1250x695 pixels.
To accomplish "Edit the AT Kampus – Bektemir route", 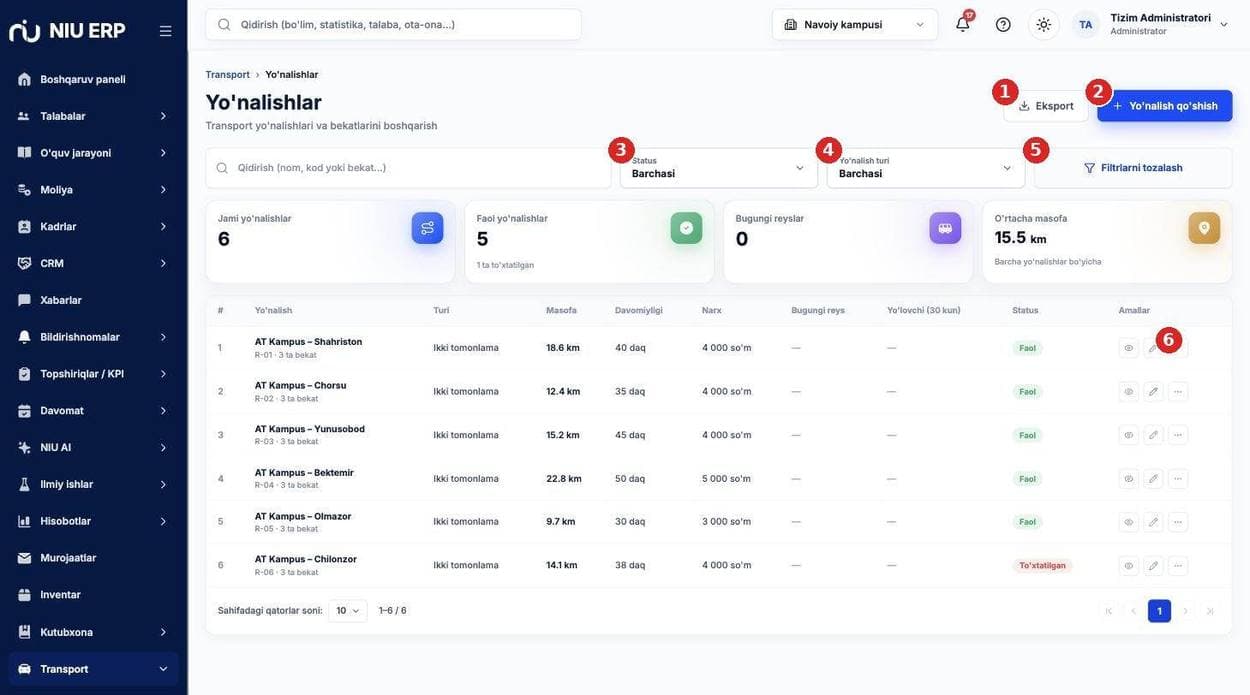I will 1153,479.
